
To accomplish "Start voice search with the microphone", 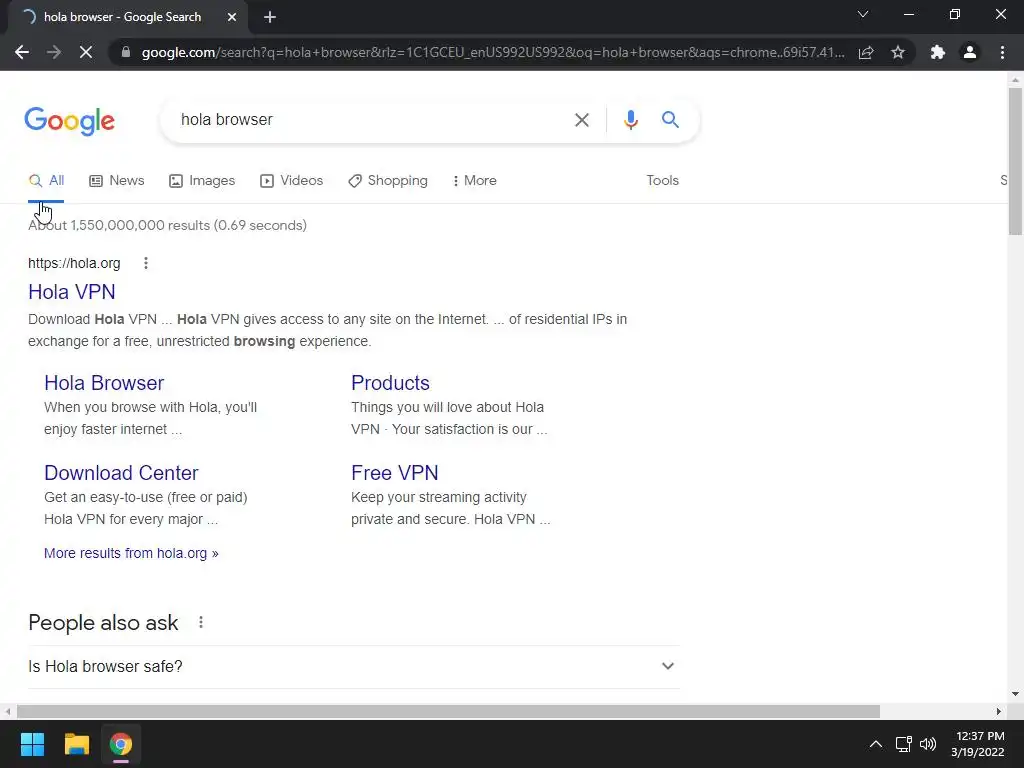I will click(x=630, y=120).
